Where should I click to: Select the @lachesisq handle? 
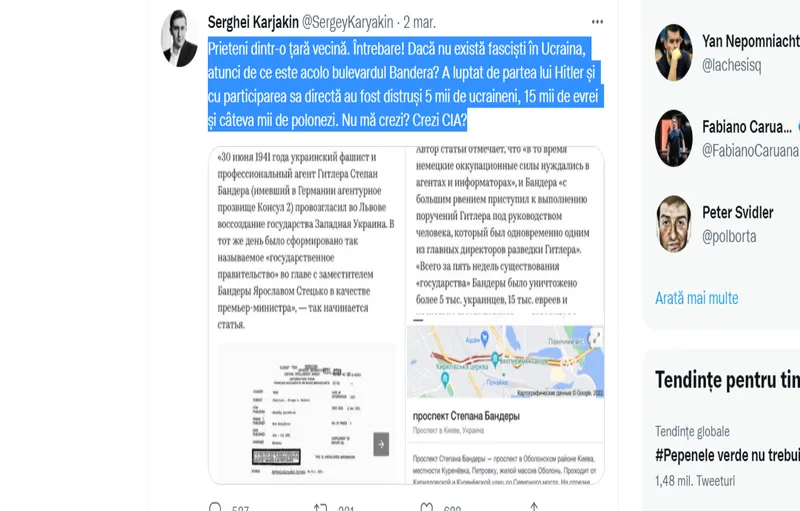pyautogui.click(x=731, y=65)
